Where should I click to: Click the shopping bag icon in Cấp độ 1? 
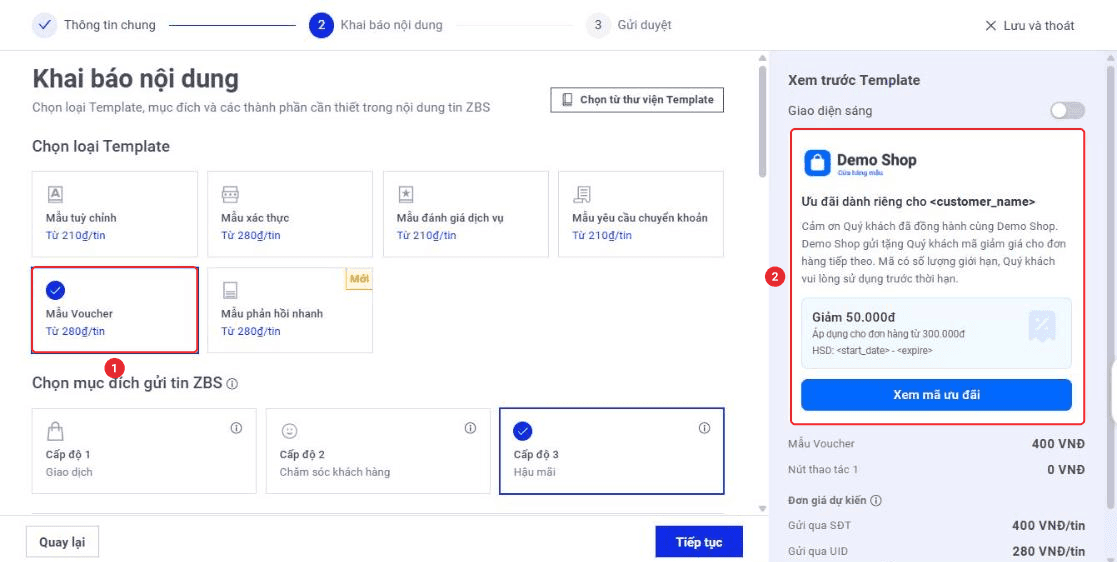[x=55, y=431]
